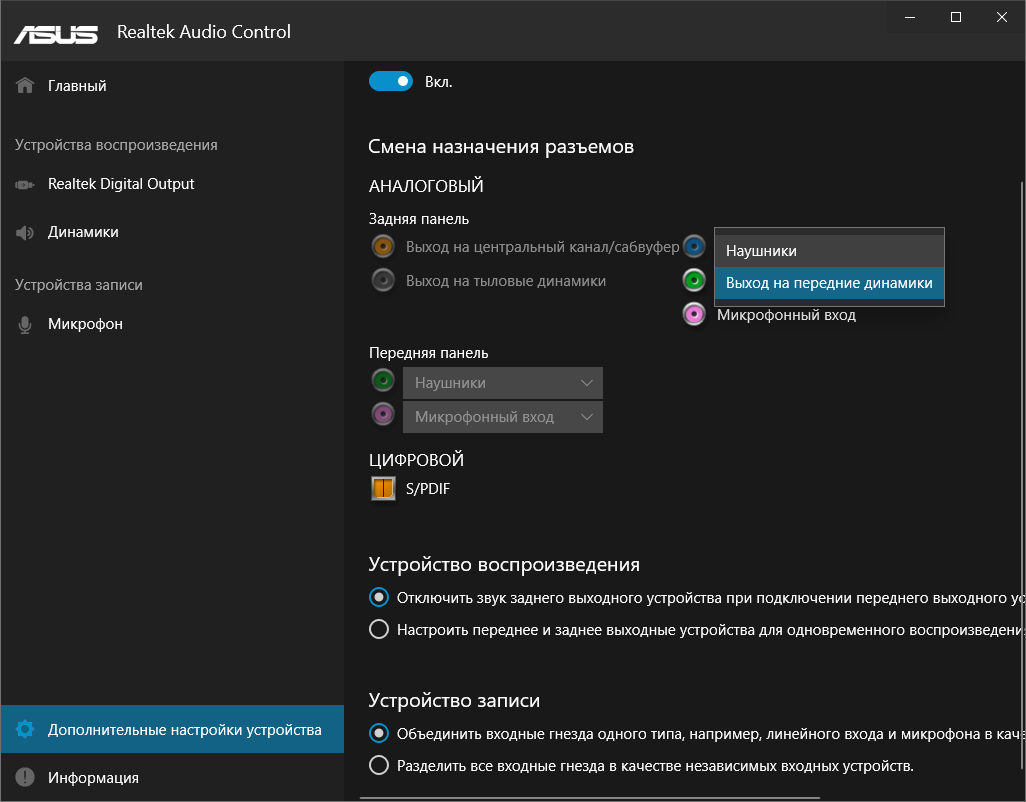Click the green front panel headphone jack icon

382,380
